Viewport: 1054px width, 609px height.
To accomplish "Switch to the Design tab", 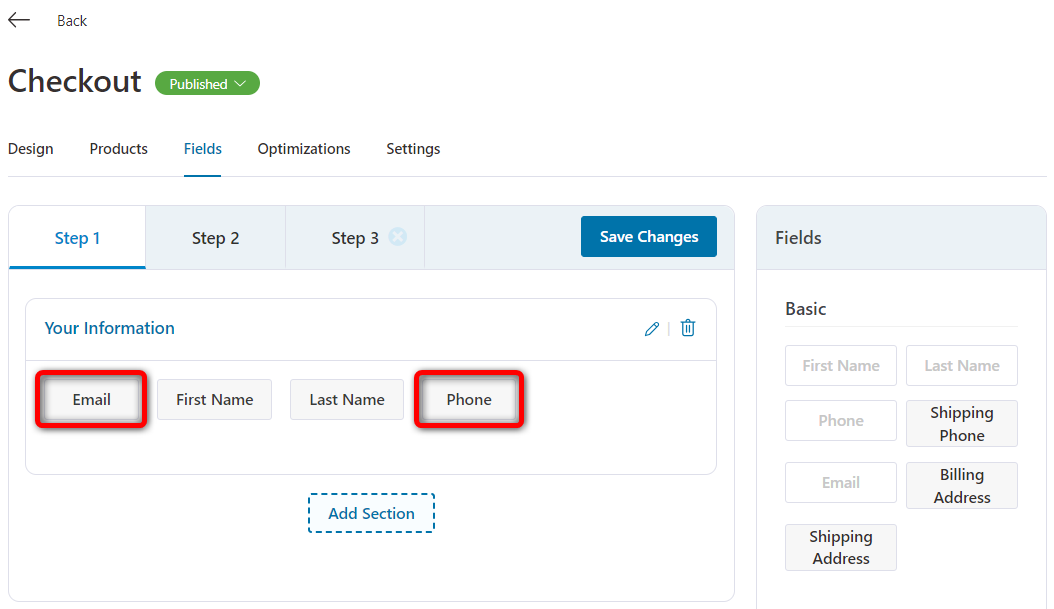I will [x=31, y=149].
